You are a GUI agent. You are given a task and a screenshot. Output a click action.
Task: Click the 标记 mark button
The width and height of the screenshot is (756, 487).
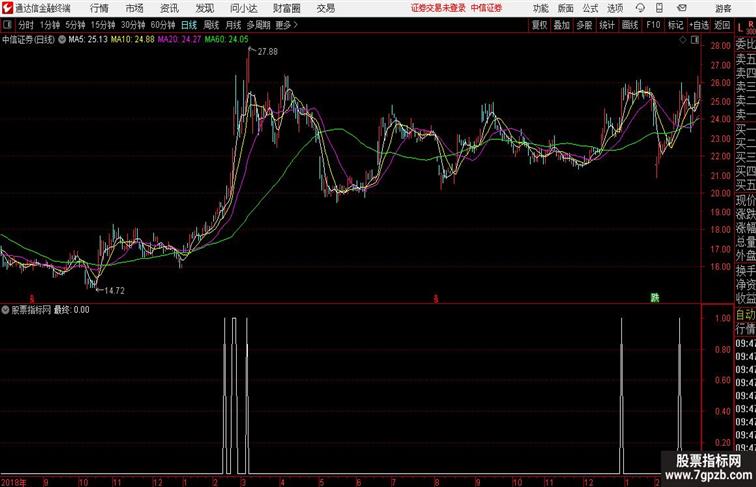[675, 25]
